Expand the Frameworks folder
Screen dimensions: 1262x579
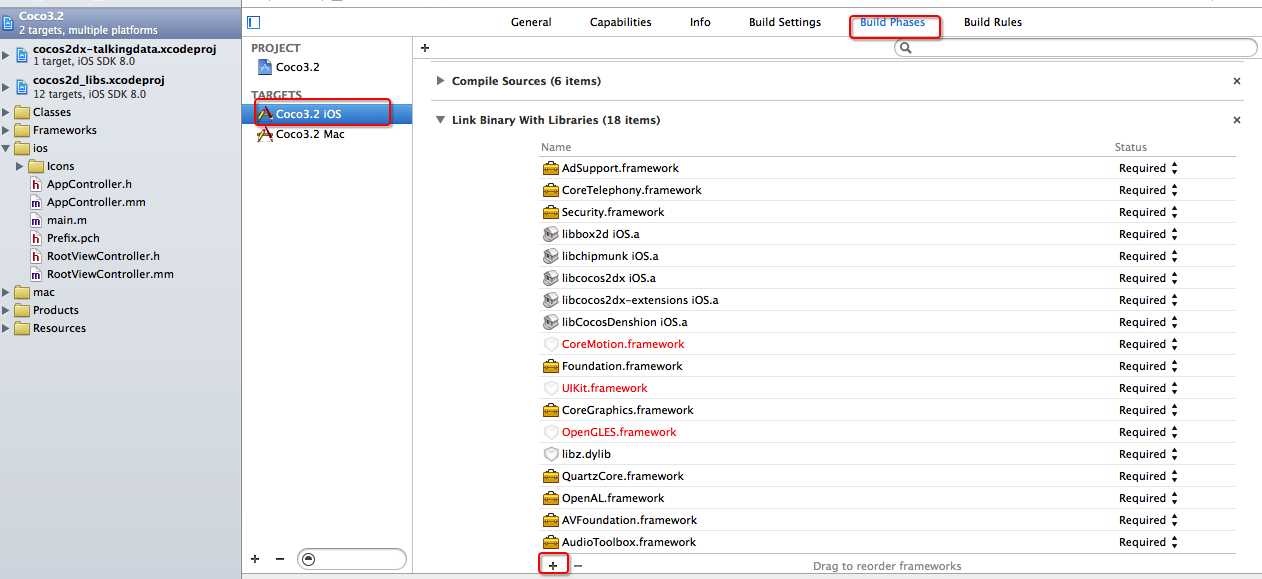pyautogui.click(x=7, y=130)
